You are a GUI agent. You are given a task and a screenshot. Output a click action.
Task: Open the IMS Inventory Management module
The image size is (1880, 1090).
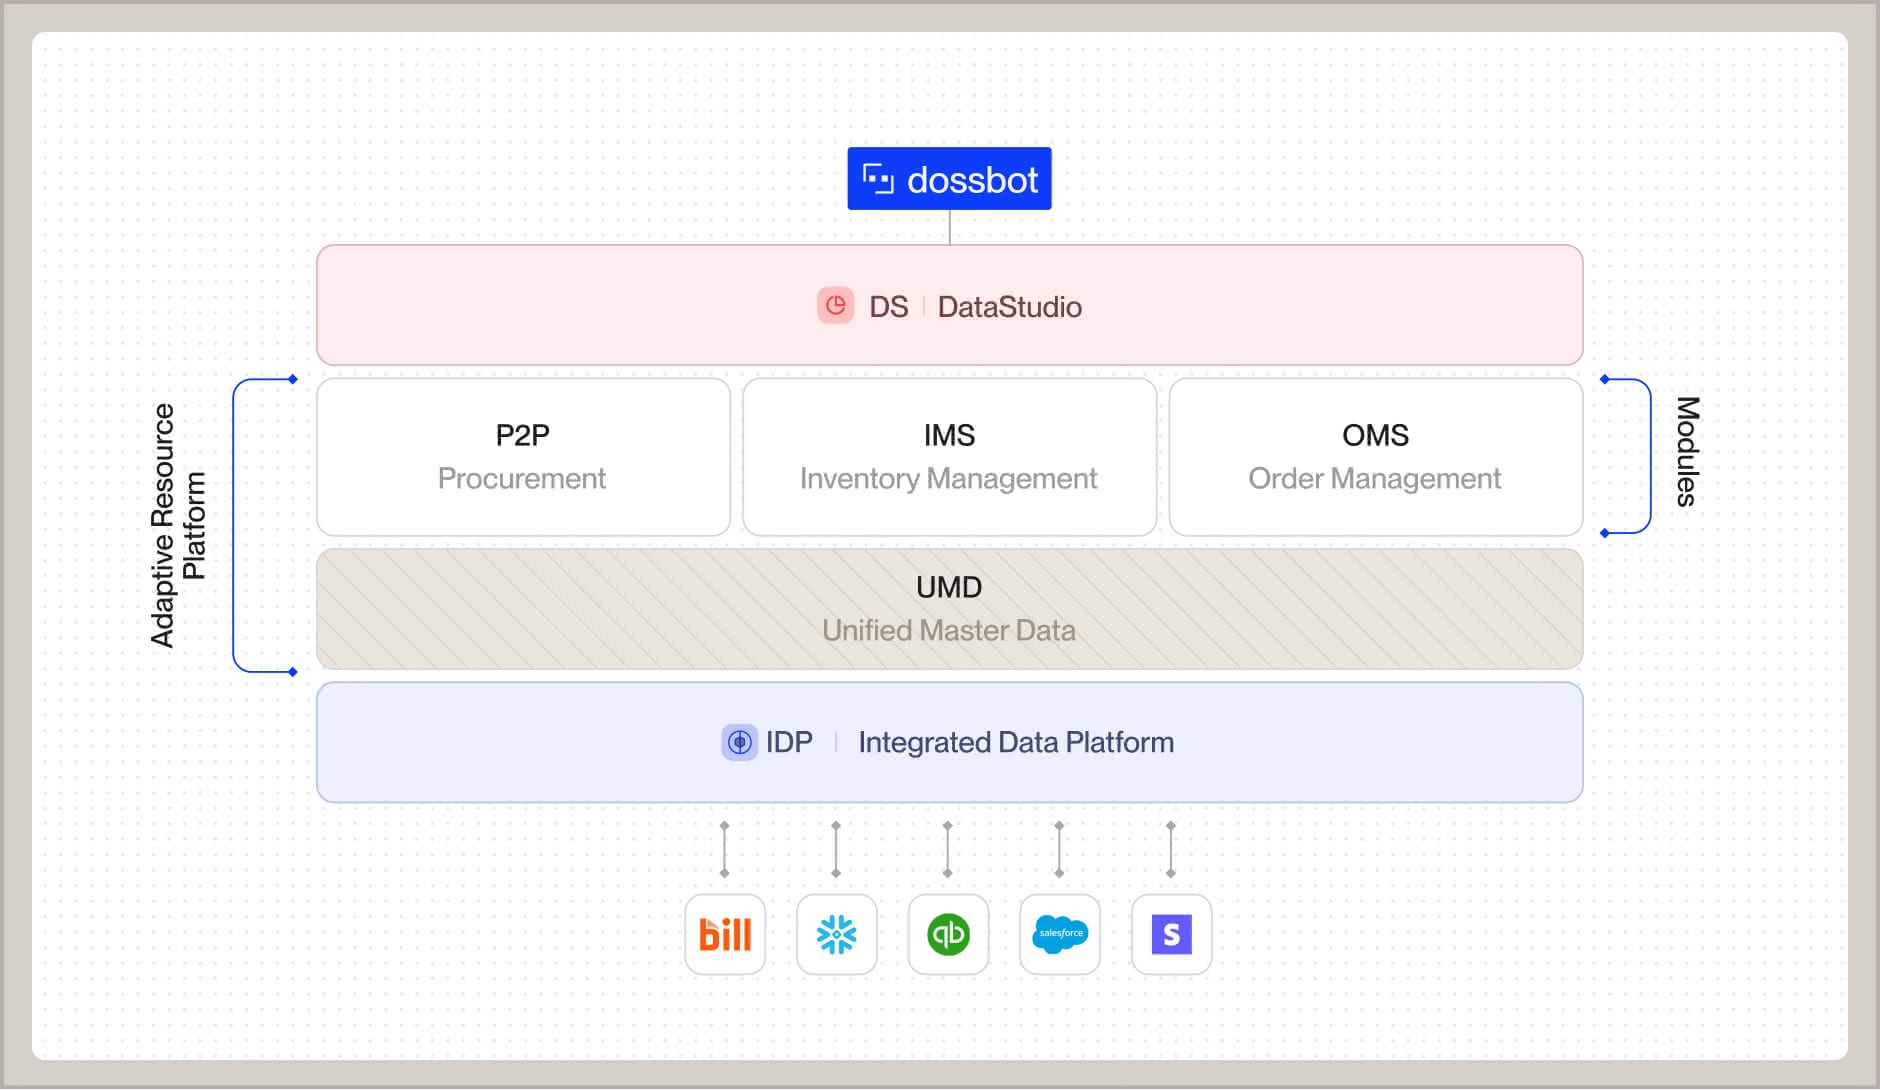pyautogui.click(x=949, y=457)
